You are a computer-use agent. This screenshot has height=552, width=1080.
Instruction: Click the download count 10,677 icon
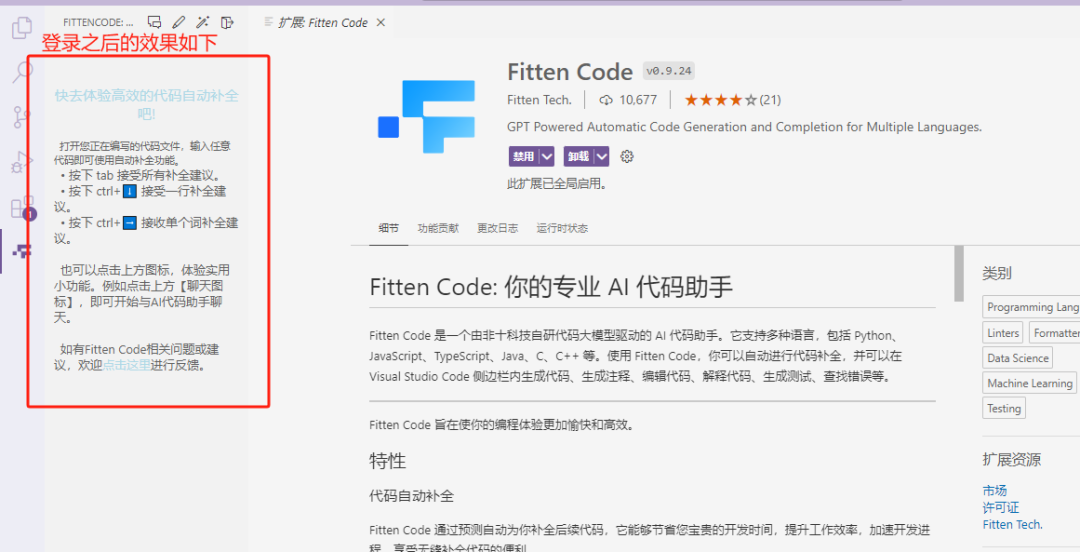click(606, 100)
